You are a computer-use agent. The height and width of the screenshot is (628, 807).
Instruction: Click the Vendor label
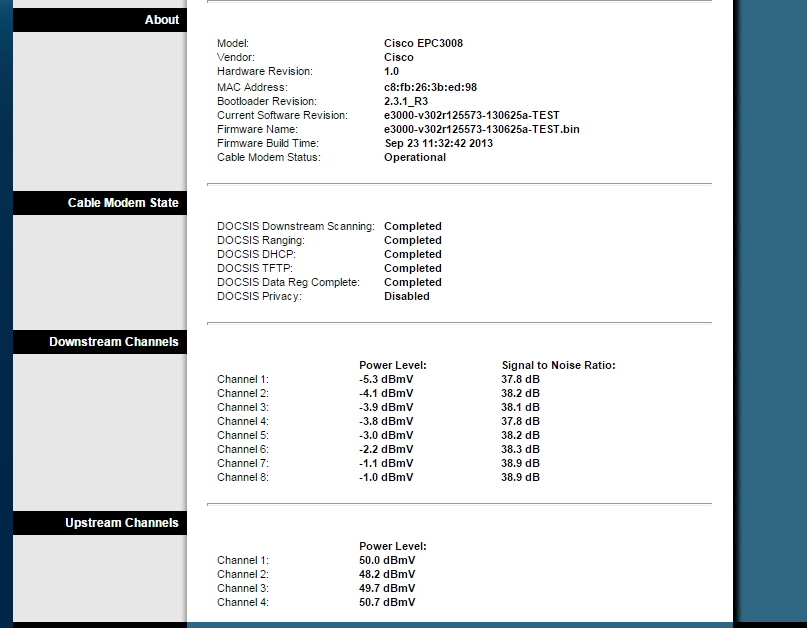pyautogui.click(x=236, y=57)
